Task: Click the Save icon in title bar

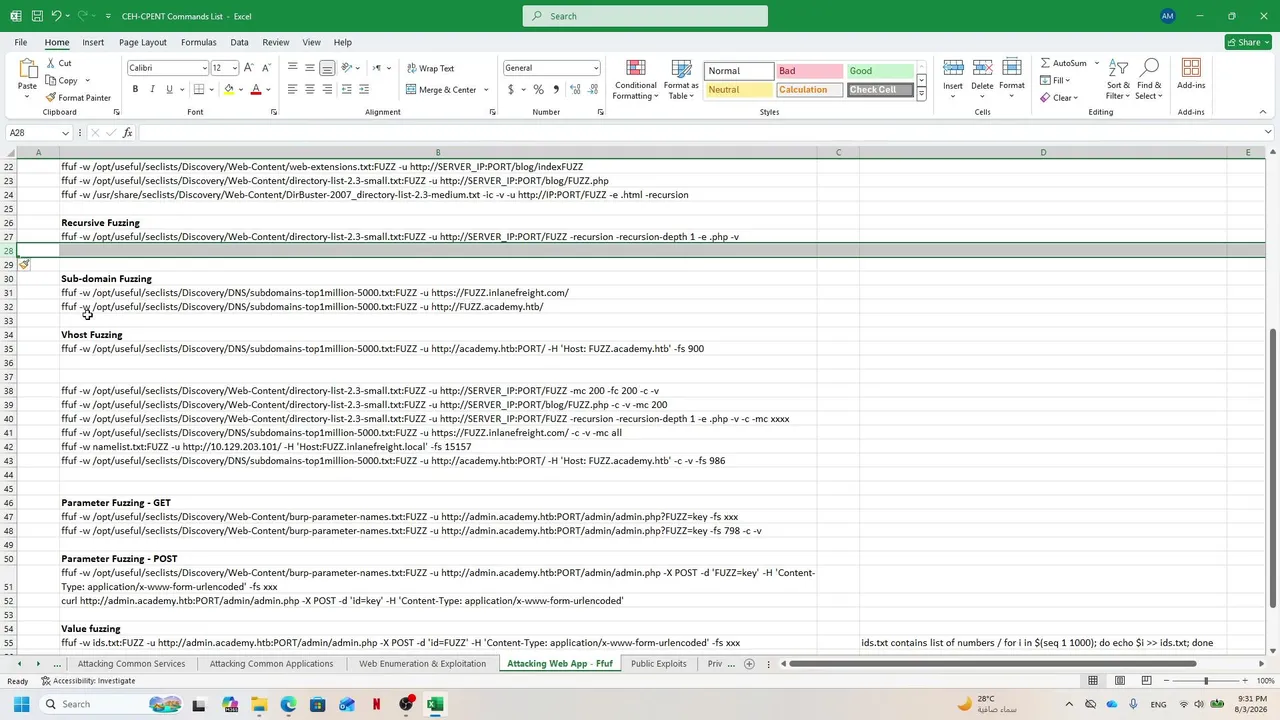Action: pyautogui.click(x=37, y=16)
